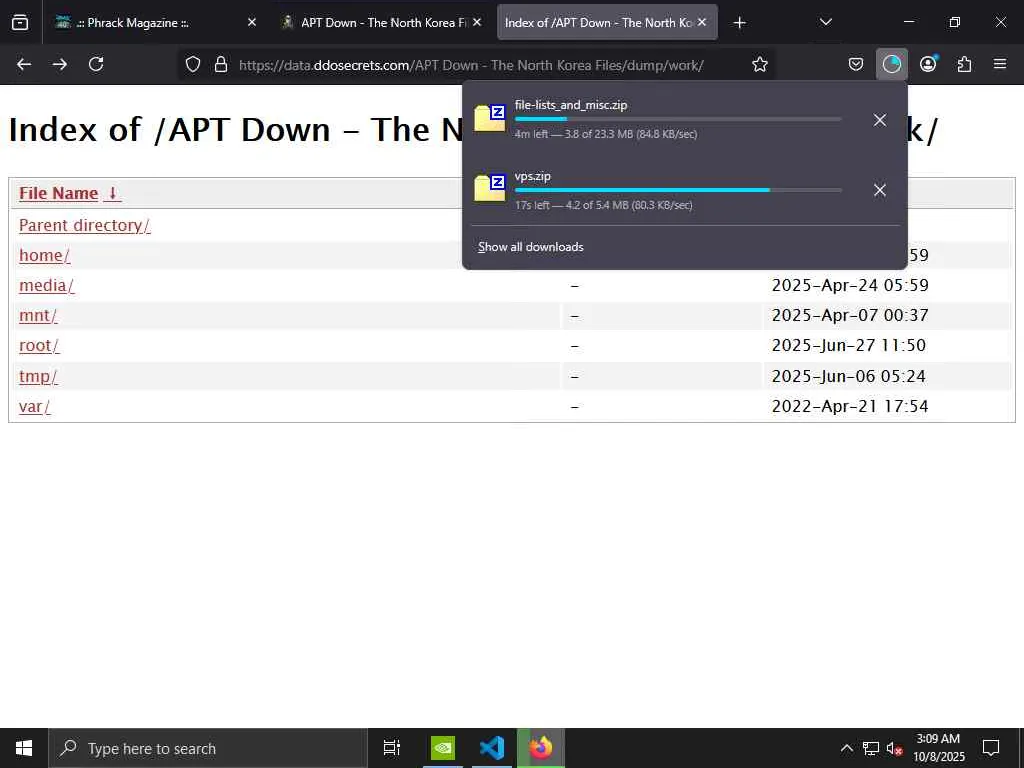Screen dimensions: 1024x768
Task: Toggle the downloads panel button
Action: pos(891,64)
